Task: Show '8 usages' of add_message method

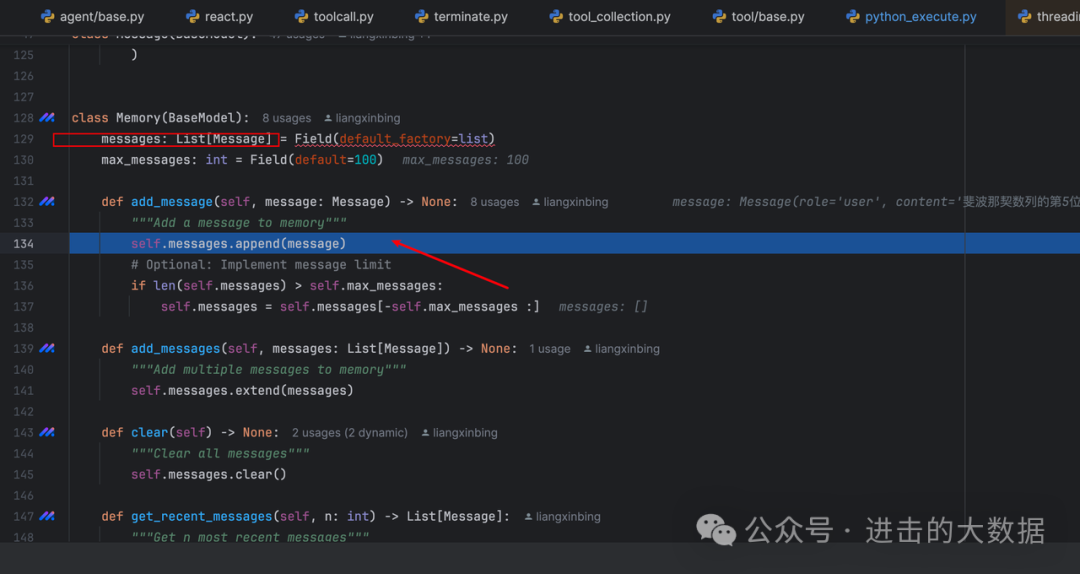Action: point(495,203)
